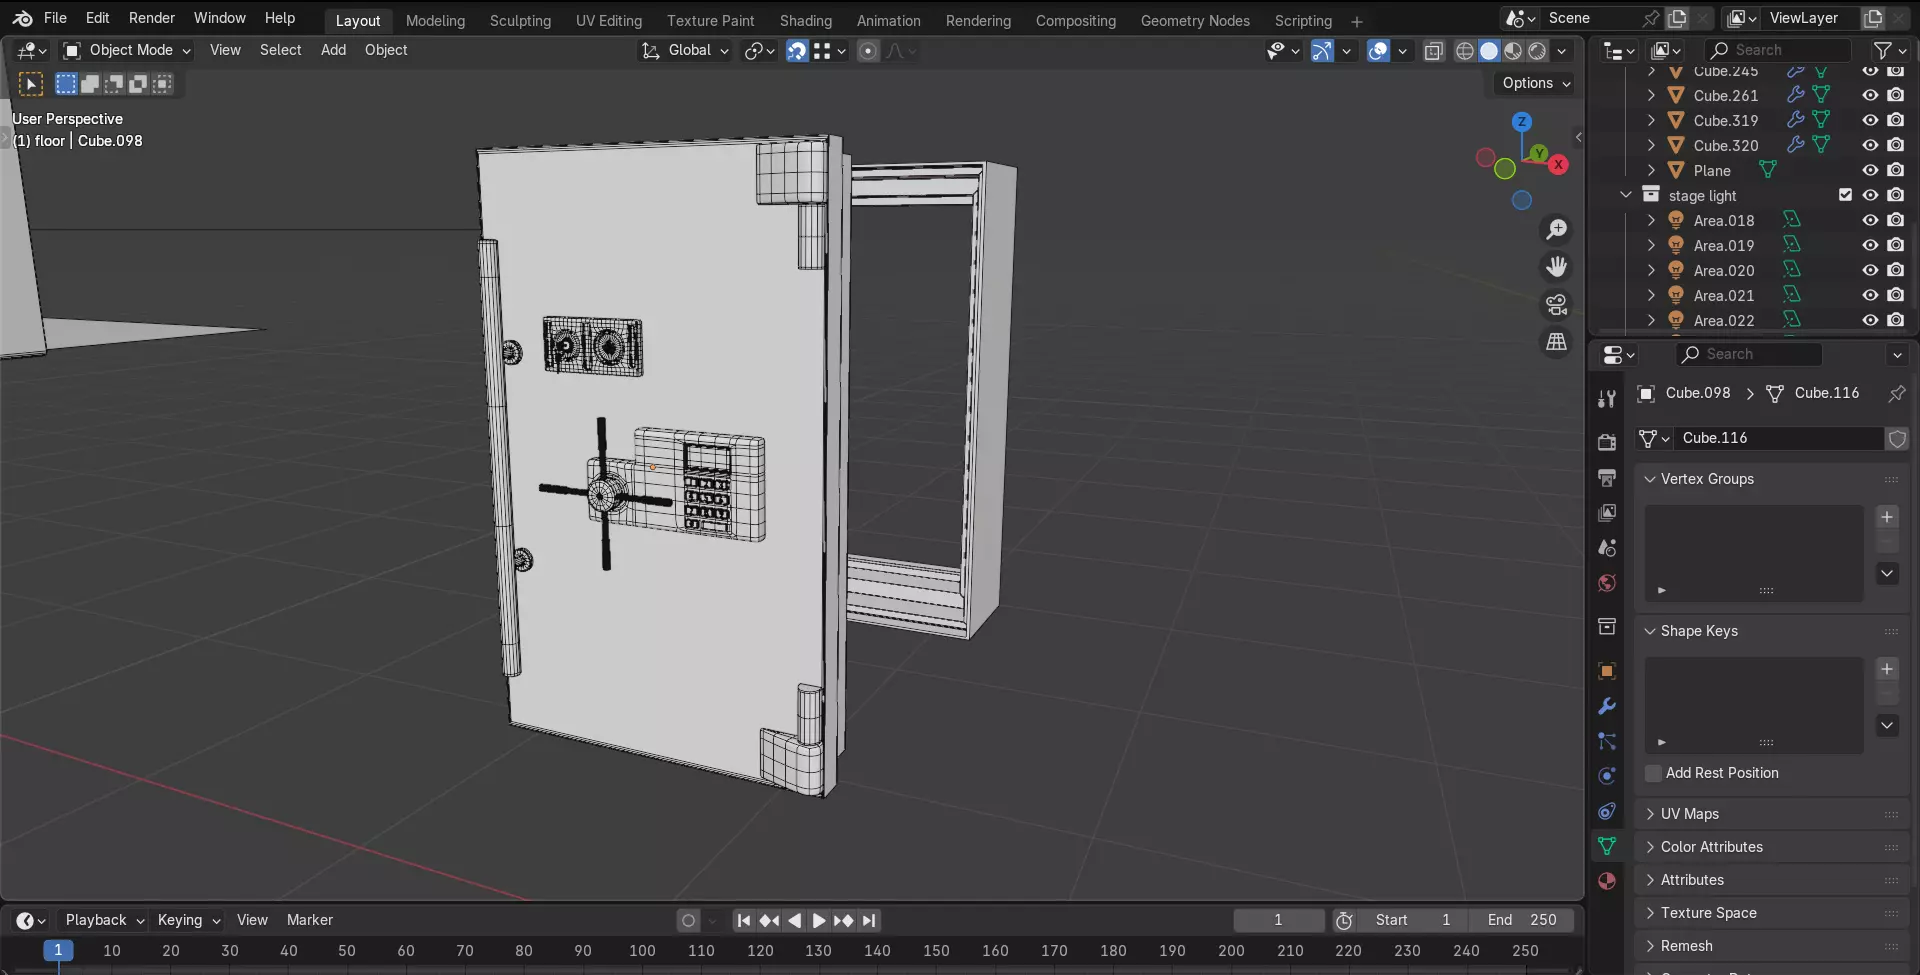
Task: Open the Modifiers properties tab
Action: click(1607, 706)
